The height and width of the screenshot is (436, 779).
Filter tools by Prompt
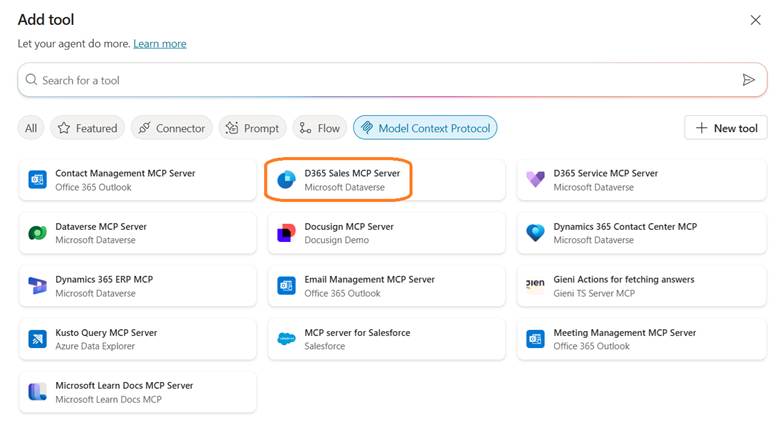click(252, 128)
